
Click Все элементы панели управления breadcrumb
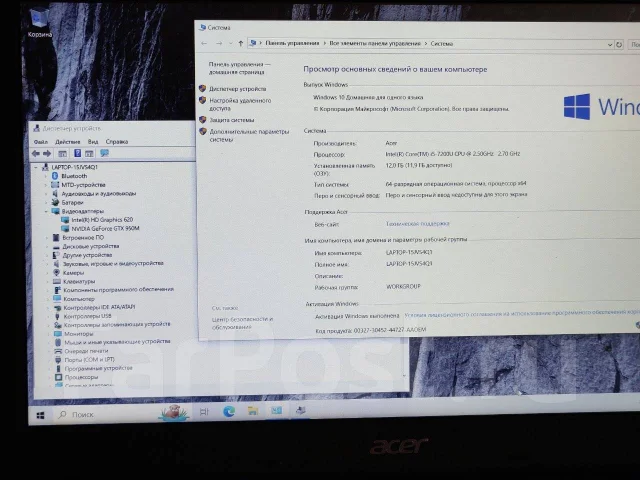pos(375,43)
